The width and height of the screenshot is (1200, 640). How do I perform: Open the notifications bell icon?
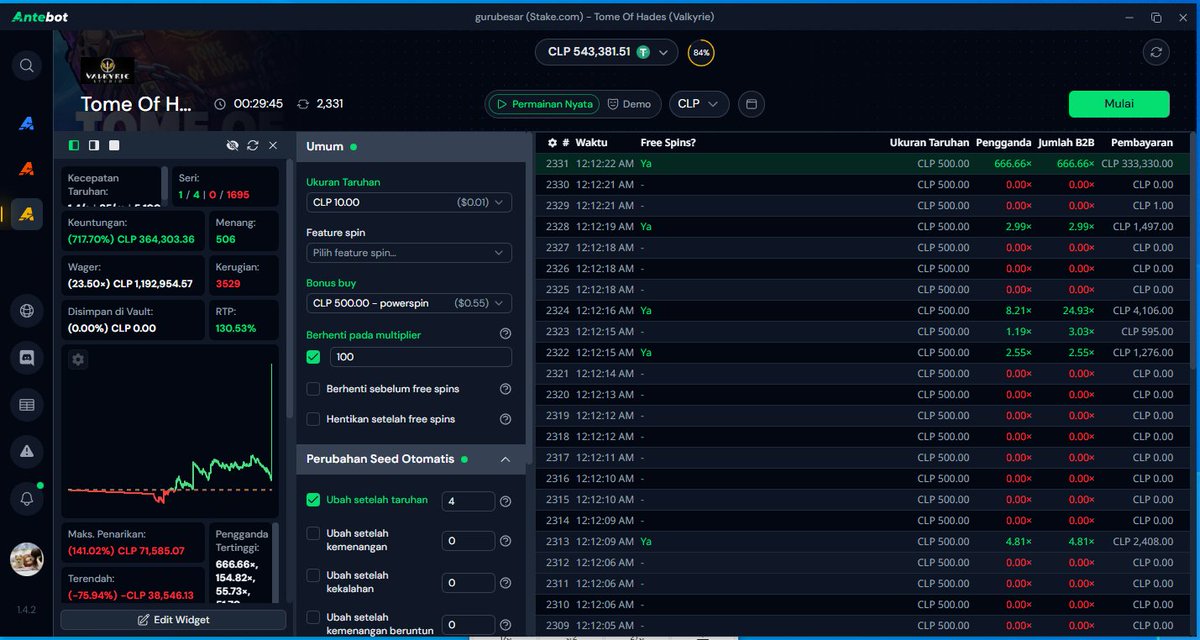27,497
